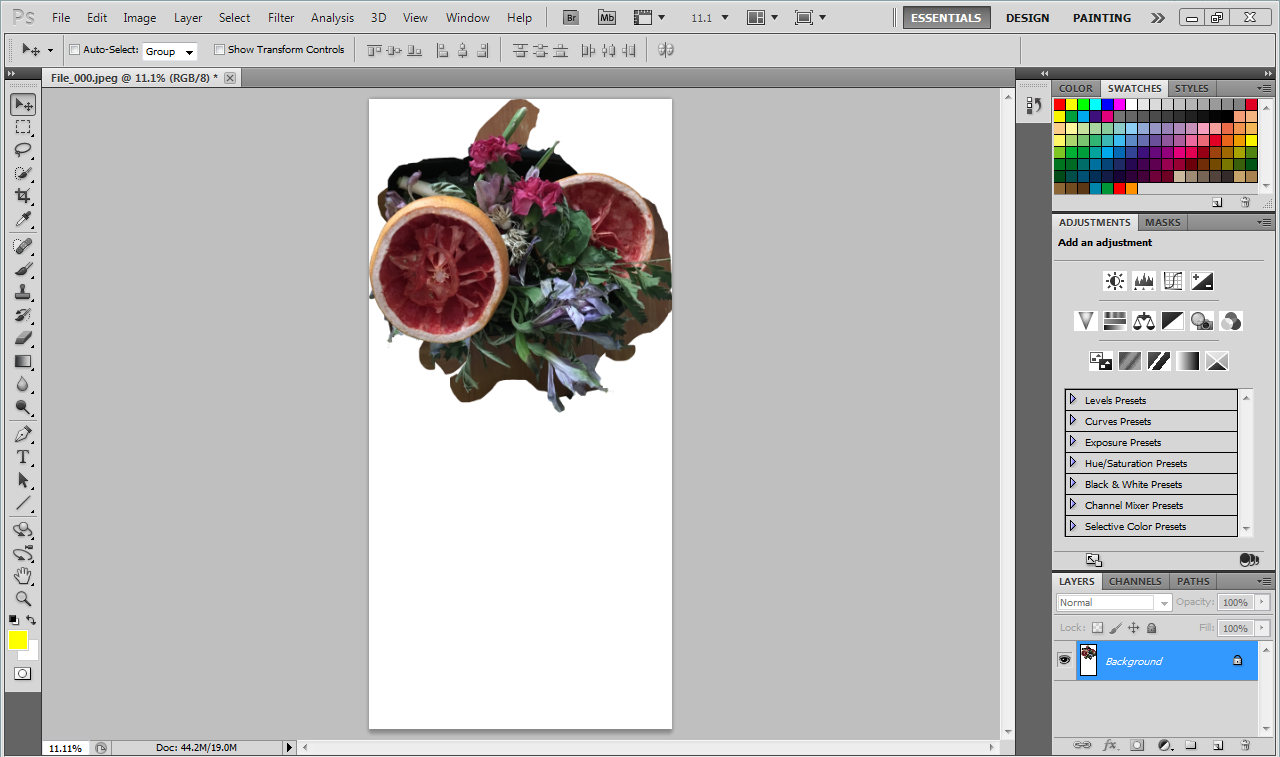Image resolution: width=1280 pixels, height=757 pixels.
Task: Select the Clone Stamp tool
Action: click(23, 292)
